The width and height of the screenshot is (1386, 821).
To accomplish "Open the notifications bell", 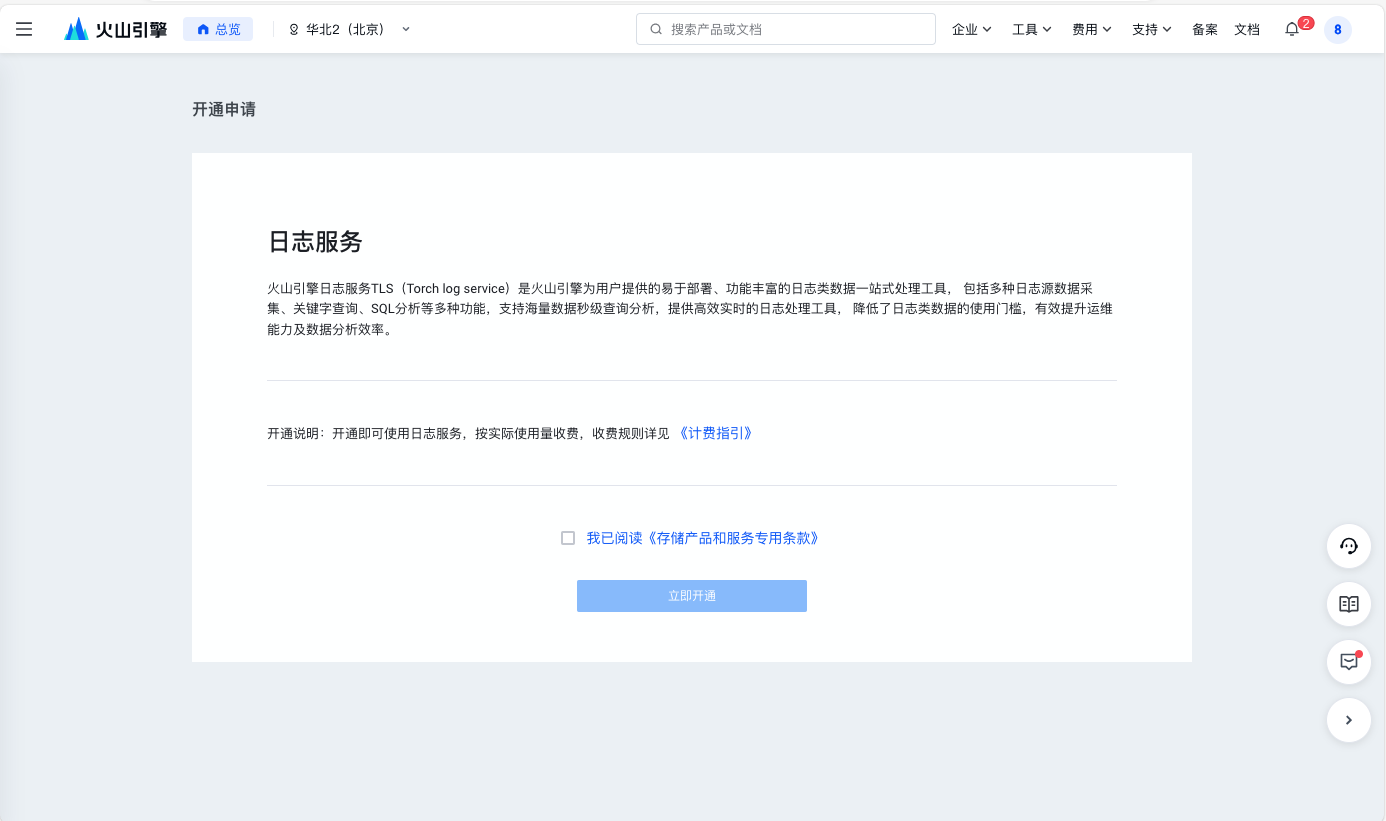I will (1292, 29).
